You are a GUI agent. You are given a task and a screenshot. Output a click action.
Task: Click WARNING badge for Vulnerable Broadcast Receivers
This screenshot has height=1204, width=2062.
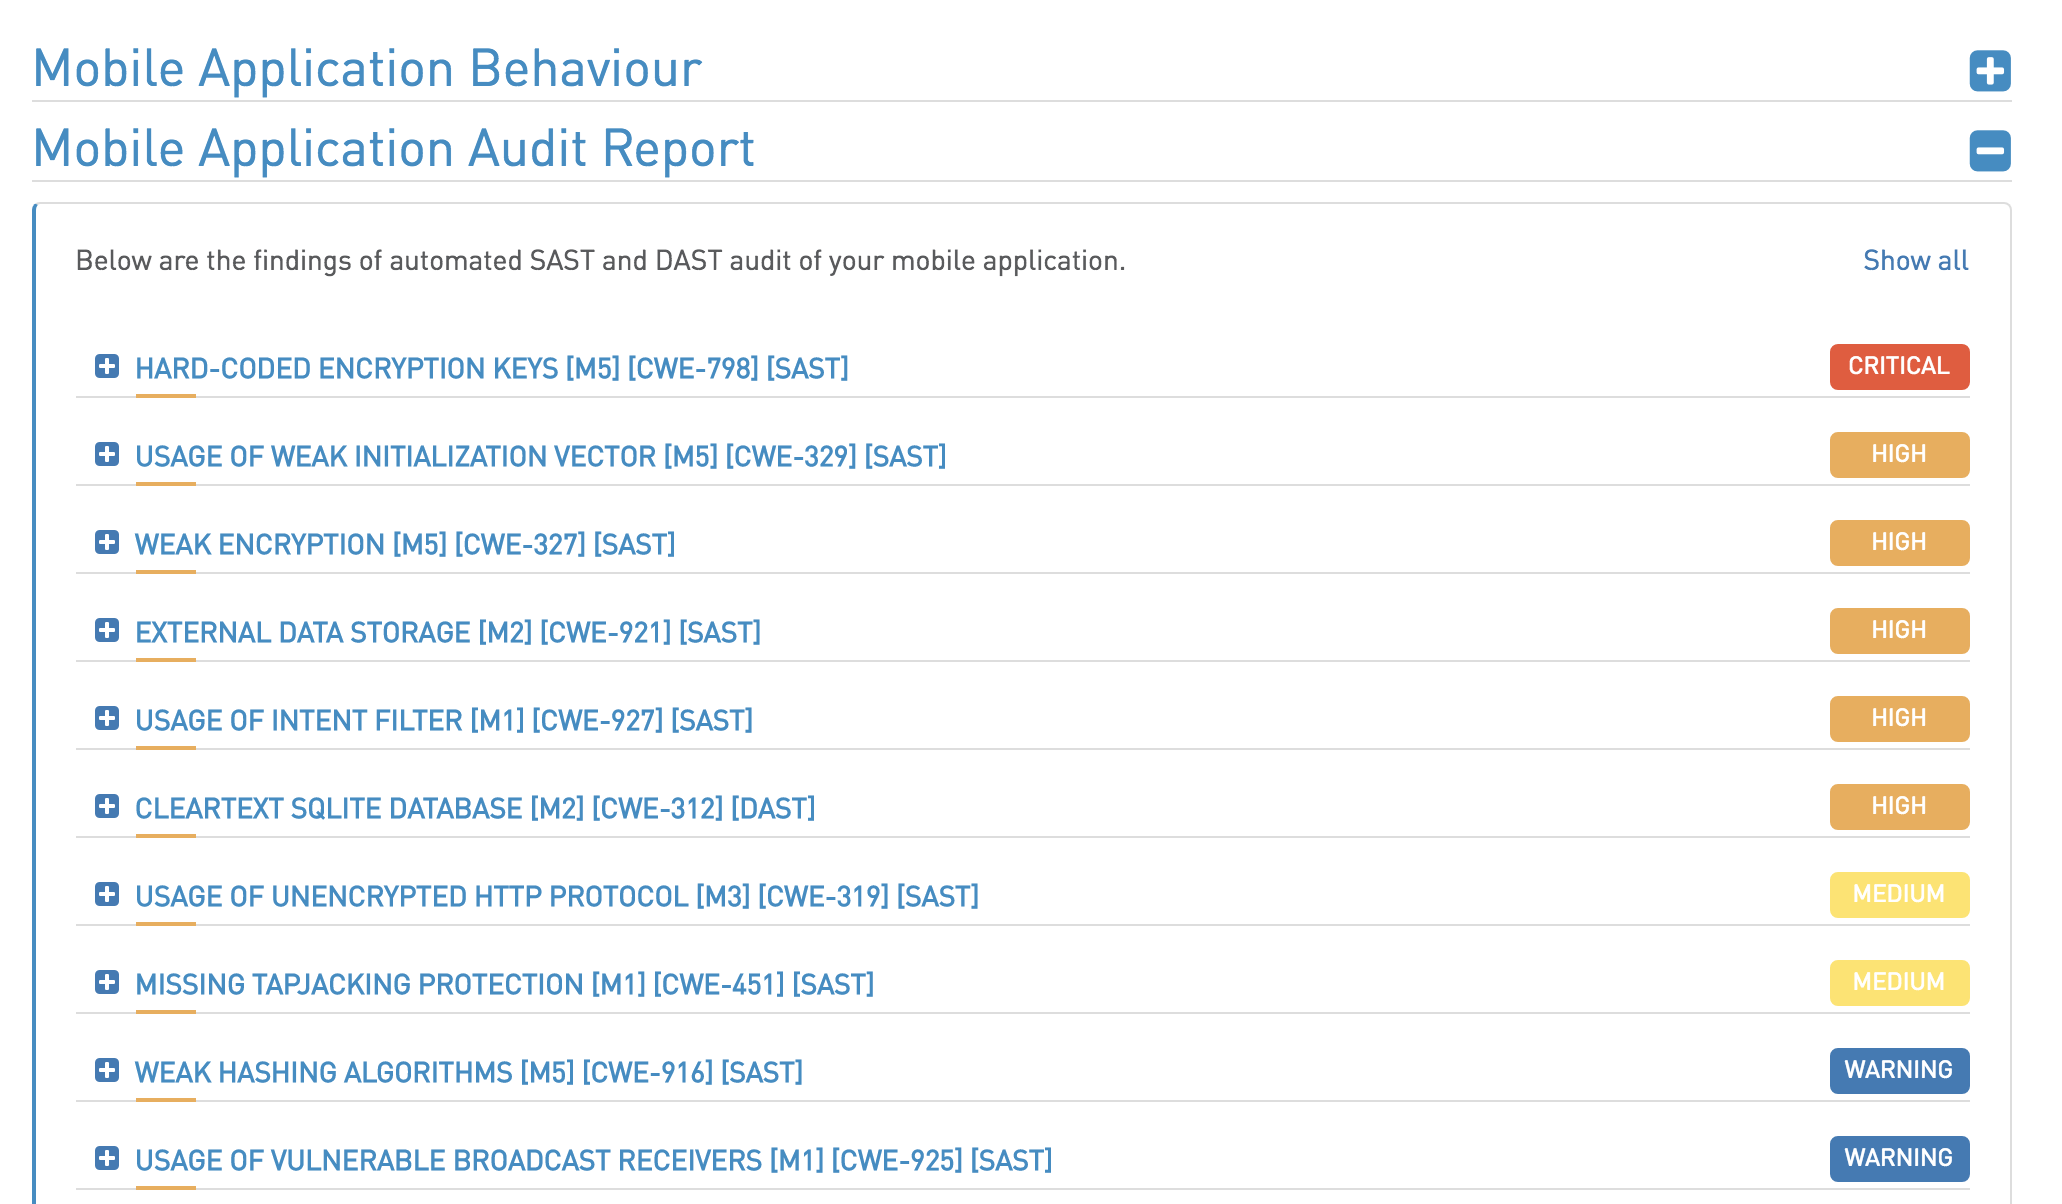click(x=1899, y=1159)
